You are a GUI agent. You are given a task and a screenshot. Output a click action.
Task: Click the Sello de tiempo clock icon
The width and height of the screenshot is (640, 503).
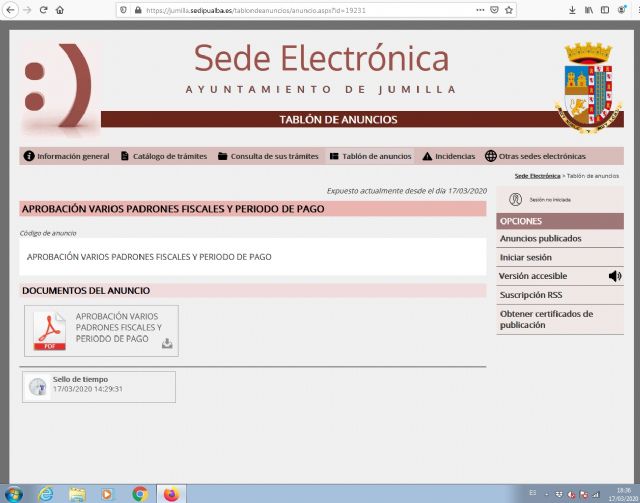[38, 387]
